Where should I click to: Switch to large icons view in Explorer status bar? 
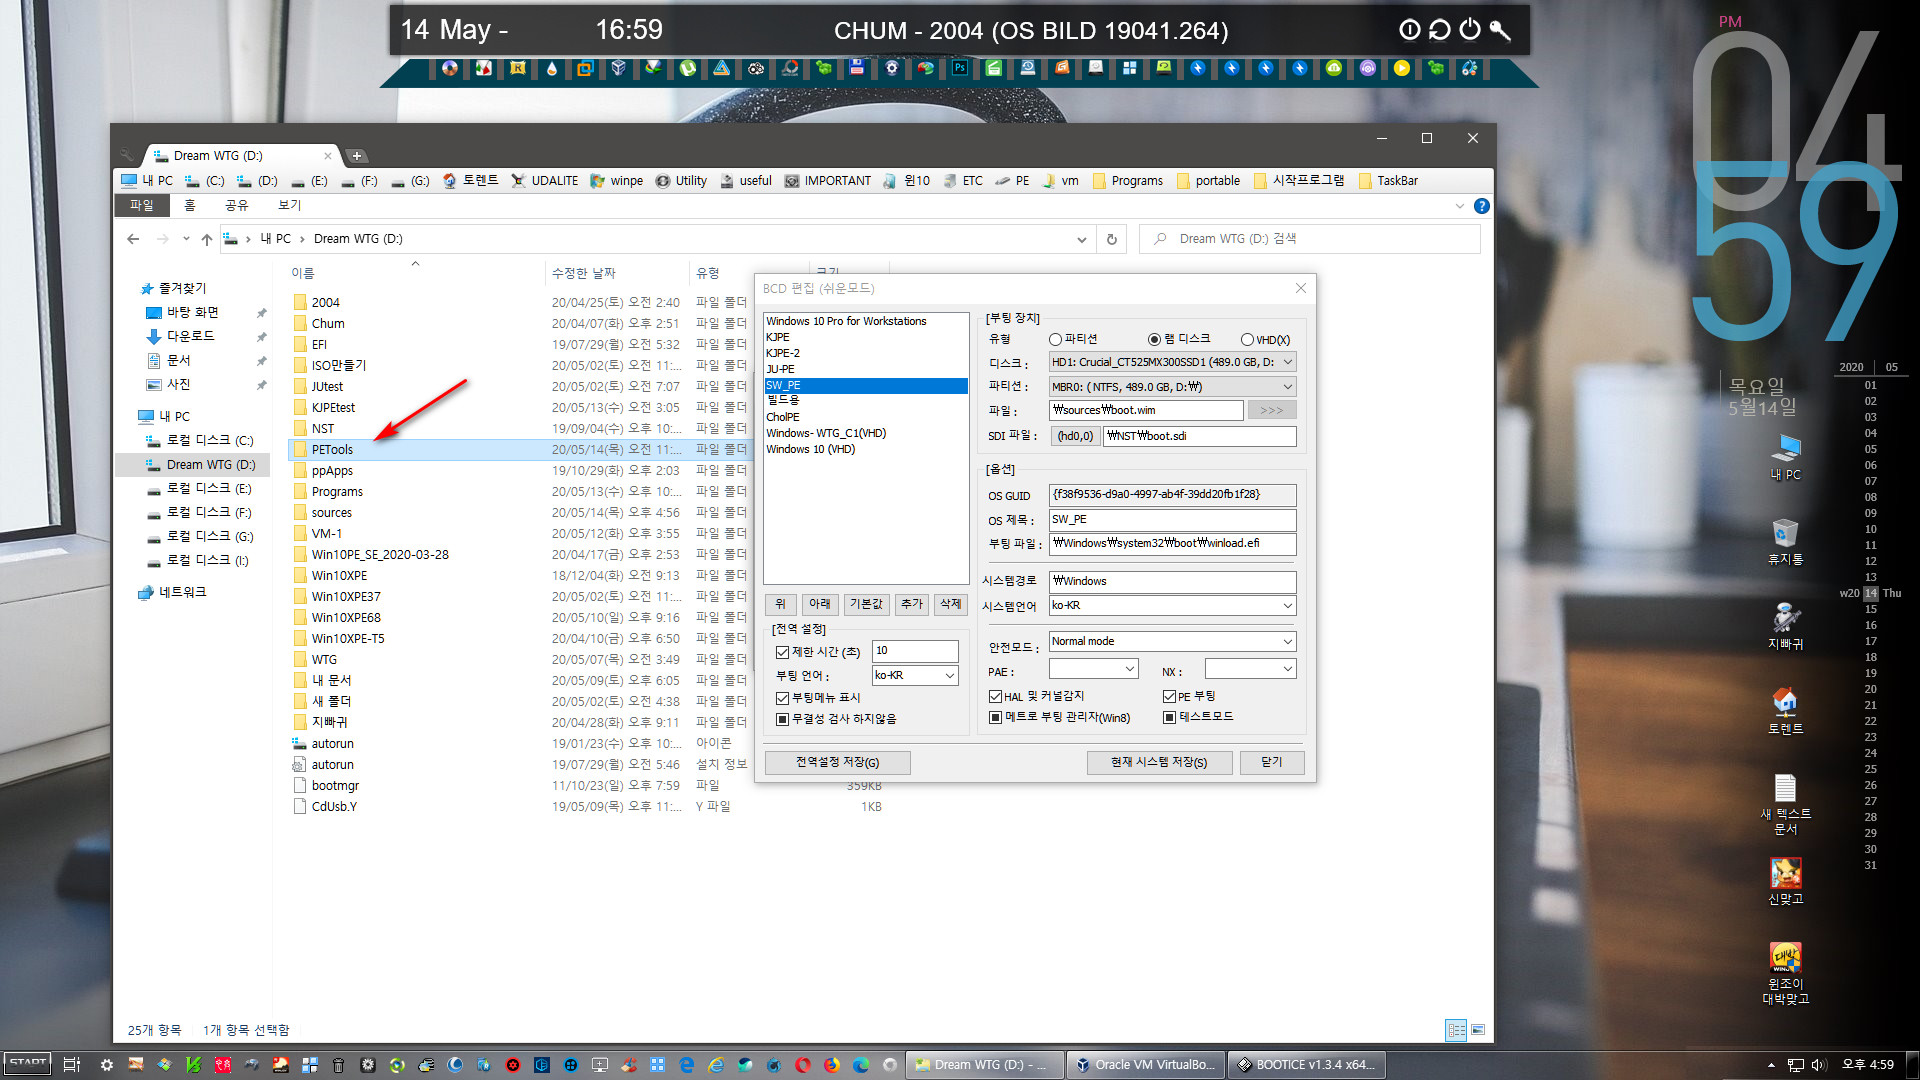(x=1478, y=1029)
